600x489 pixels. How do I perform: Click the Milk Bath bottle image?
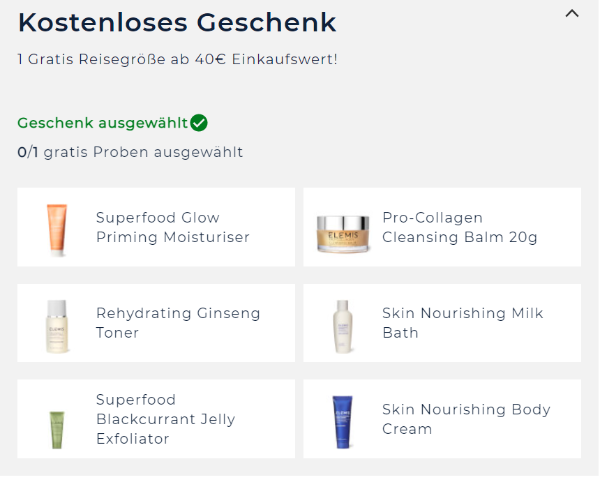point(343,326)
